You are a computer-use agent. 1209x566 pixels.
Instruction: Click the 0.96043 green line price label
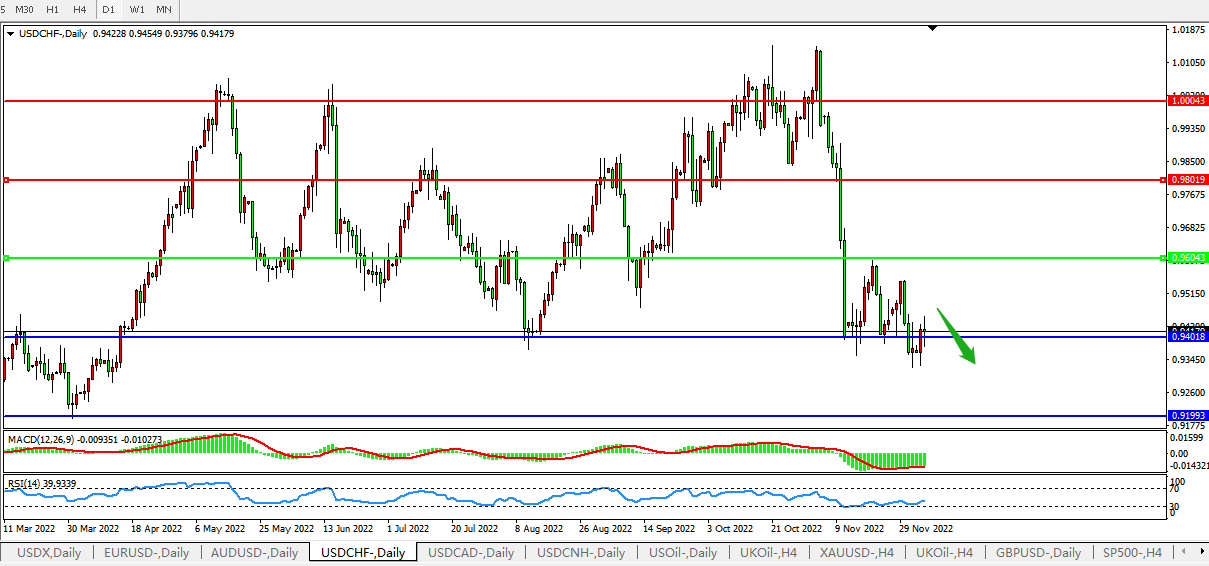coord(1188,258)
